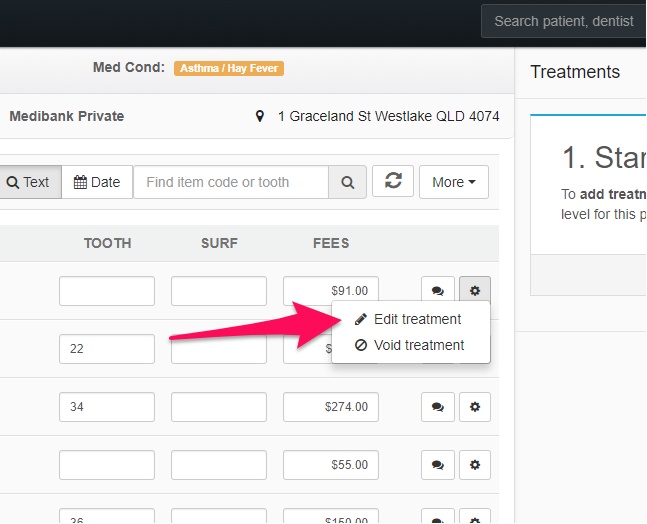Screen dimensions: 647x524
Task: Click the tooth field containing 34
Action: pyautogui.click(x=107, y=407)
